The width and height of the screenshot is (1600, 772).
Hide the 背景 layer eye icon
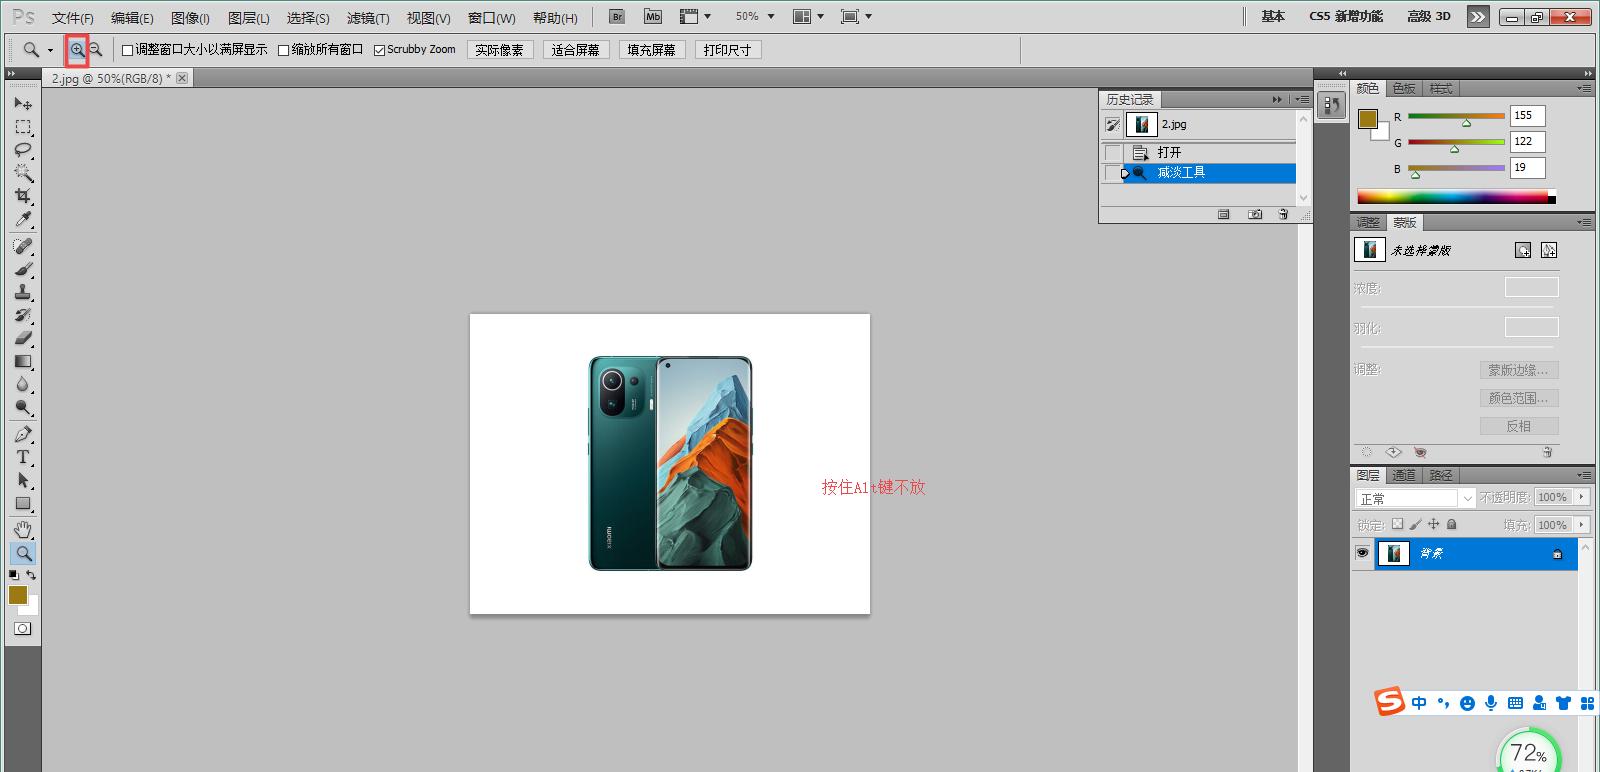[x=1362, y=553]
